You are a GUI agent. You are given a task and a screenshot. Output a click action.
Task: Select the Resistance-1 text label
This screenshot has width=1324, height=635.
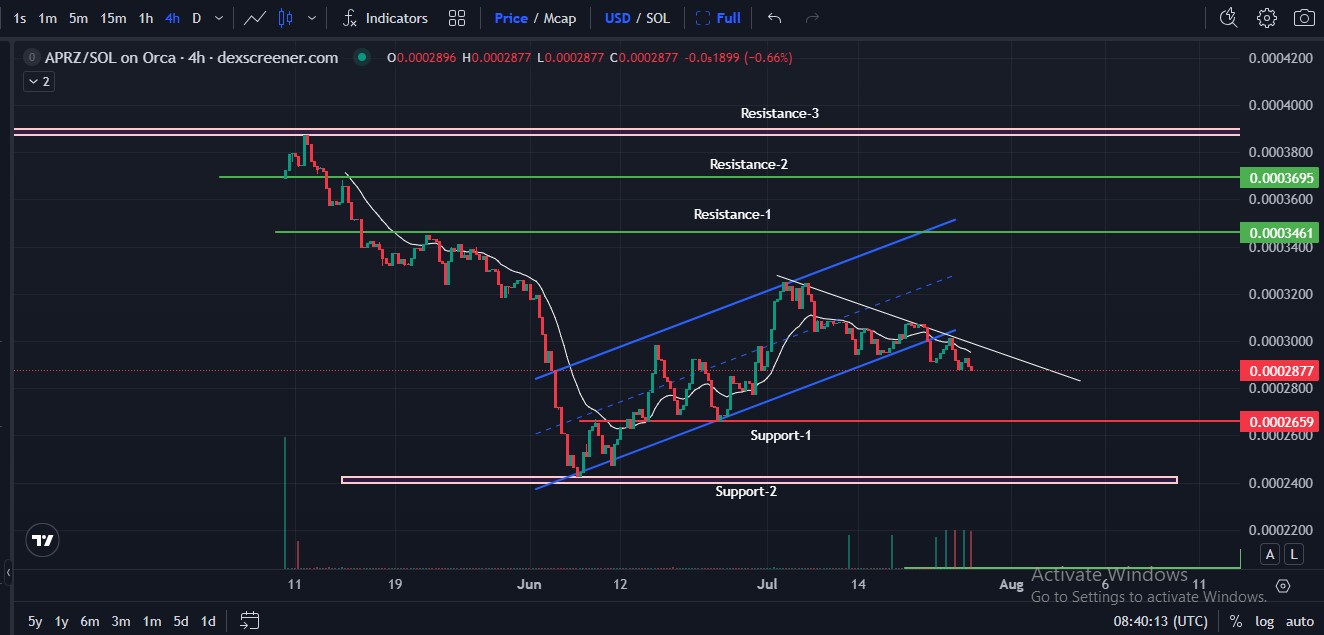click(x=733, y=215)
